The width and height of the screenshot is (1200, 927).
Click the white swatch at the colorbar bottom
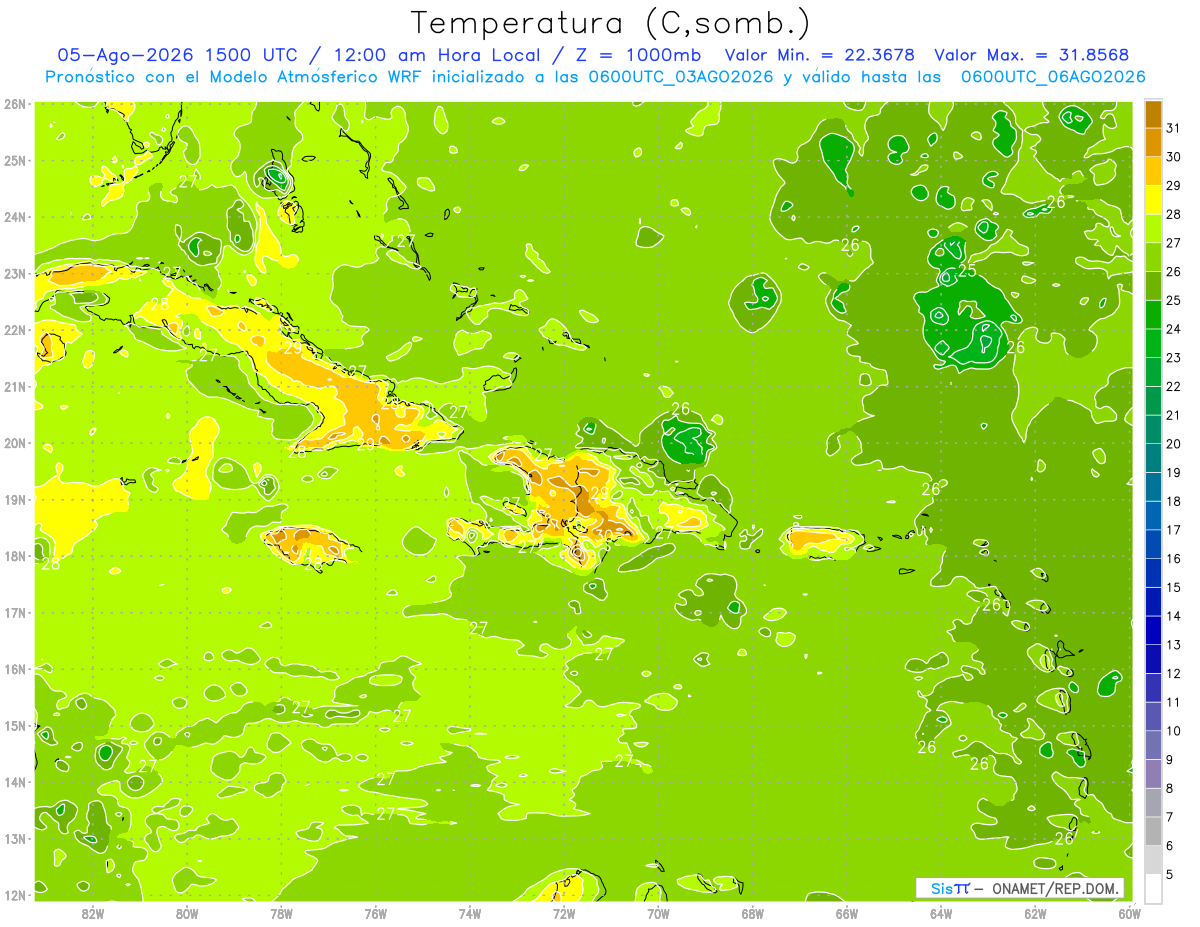point(1153,888)
